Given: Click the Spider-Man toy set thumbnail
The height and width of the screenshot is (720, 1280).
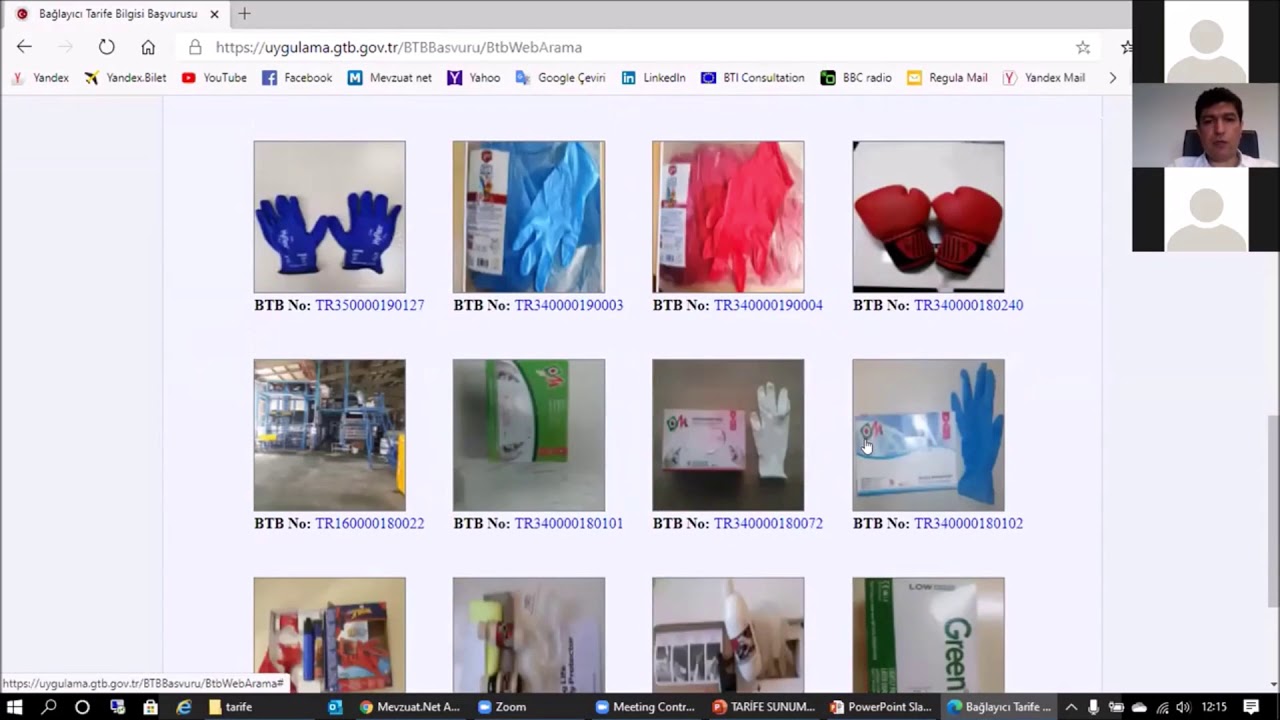Looking at the screenshot, I should [329, 634].
